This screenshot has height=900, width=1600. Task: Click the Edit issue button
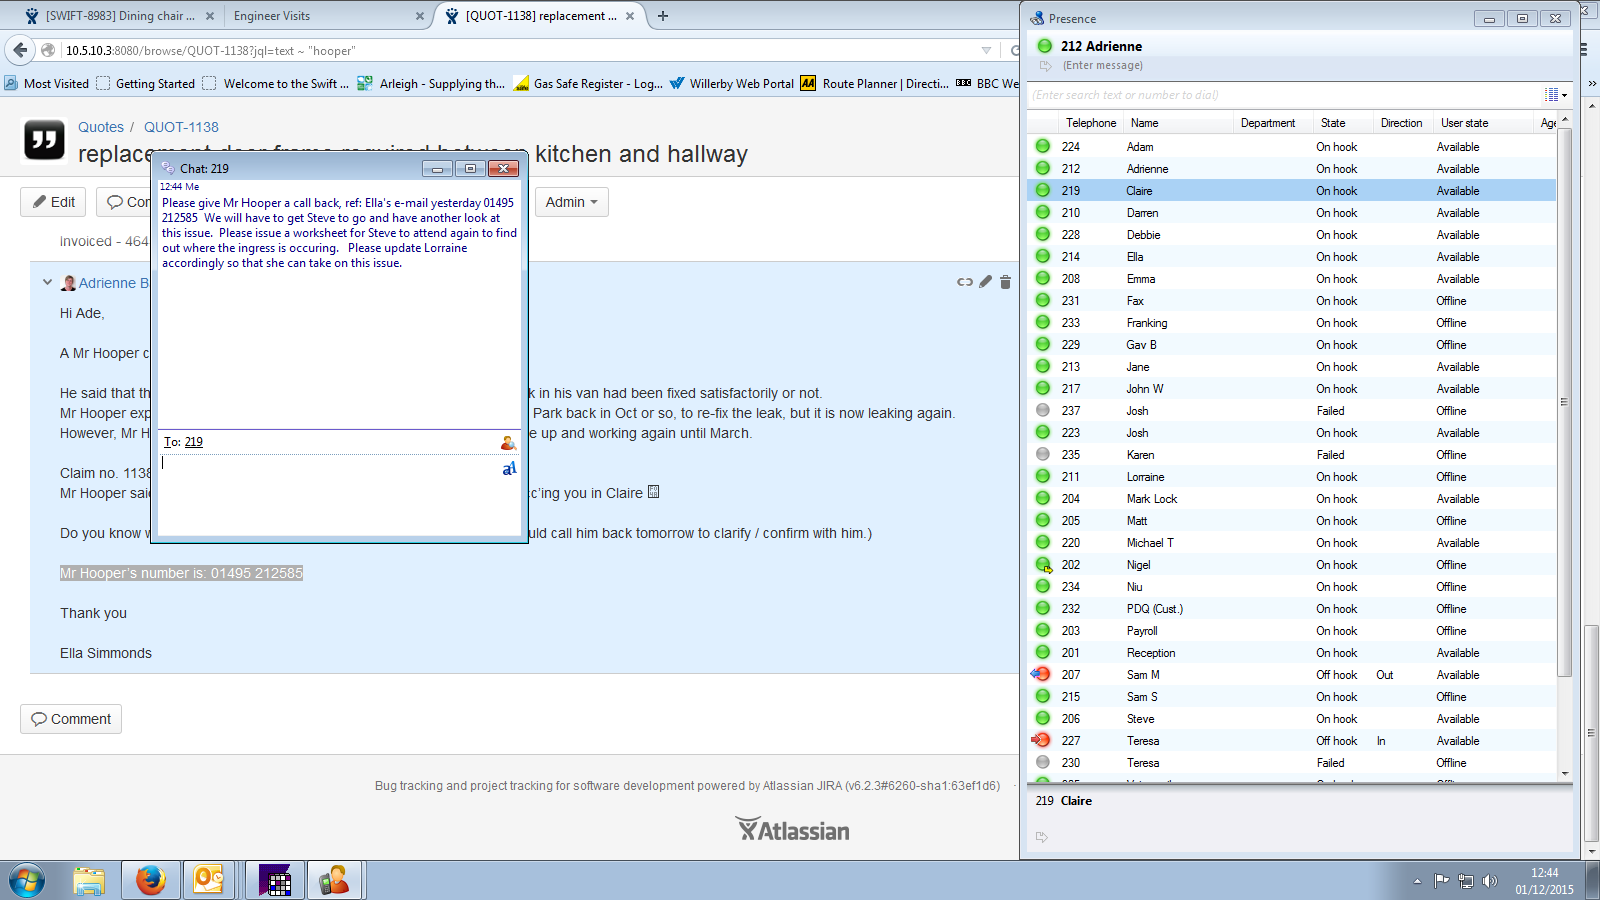[54, 202]
